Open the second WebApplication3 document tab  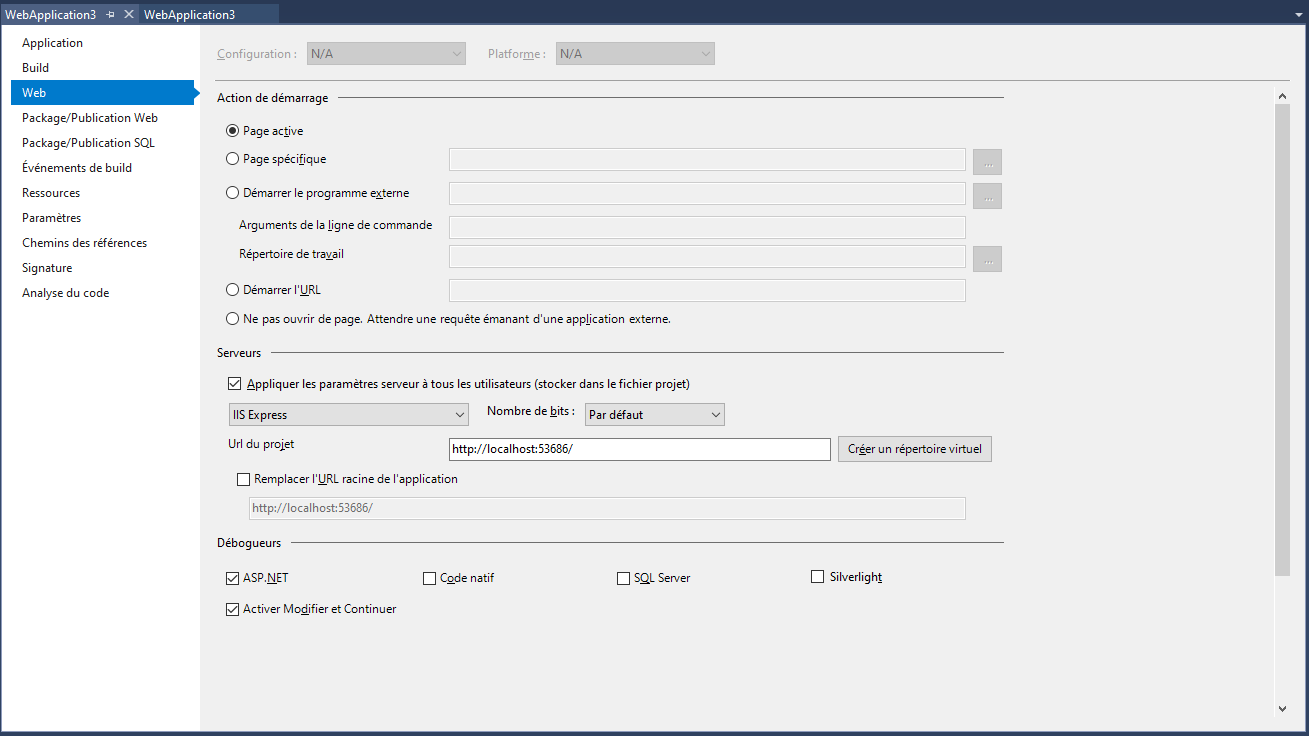pyautogui.click(x=190, y=15)
